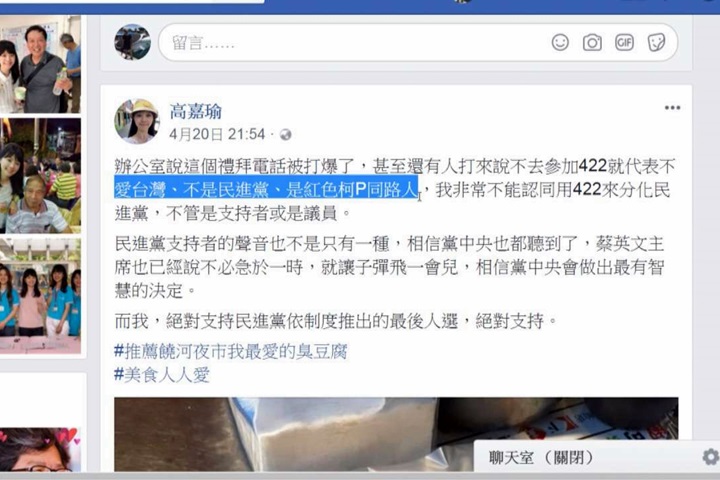720x480 pixels.
Task: Open hashtag #推薦饒河夜市我最愛的臭豆腐
Action: [231, 352]
